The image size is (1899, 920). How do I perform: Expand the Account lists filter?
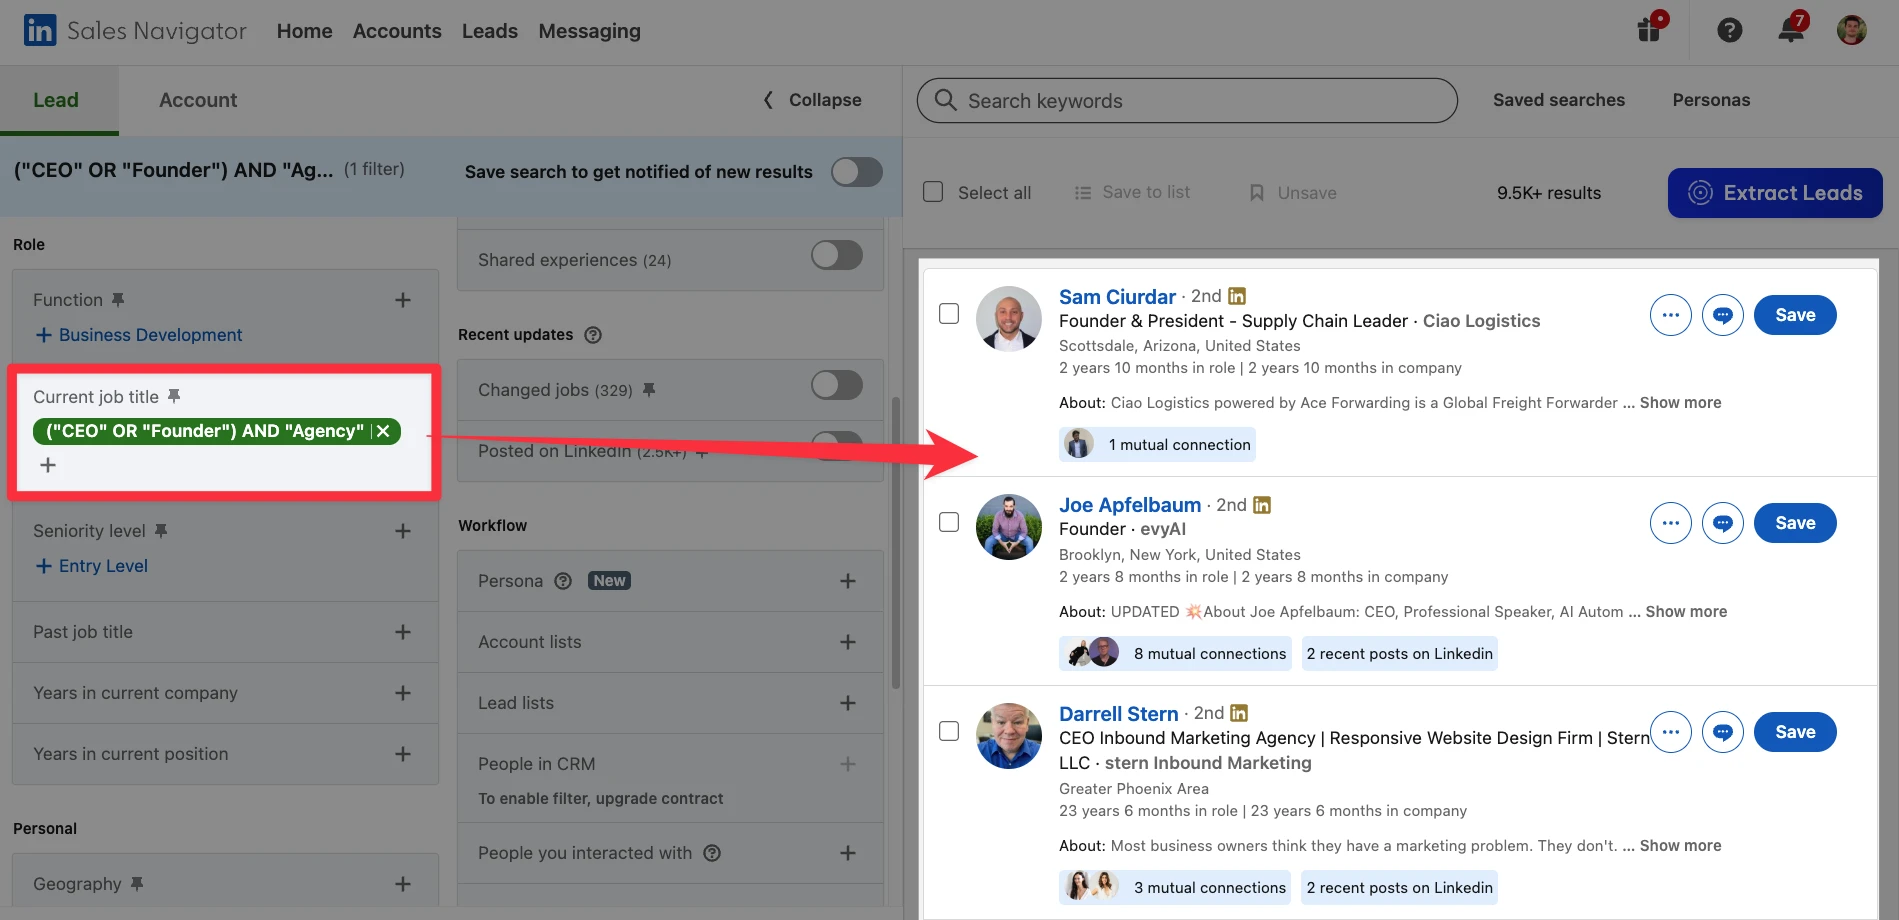click(x=848, y=642)
